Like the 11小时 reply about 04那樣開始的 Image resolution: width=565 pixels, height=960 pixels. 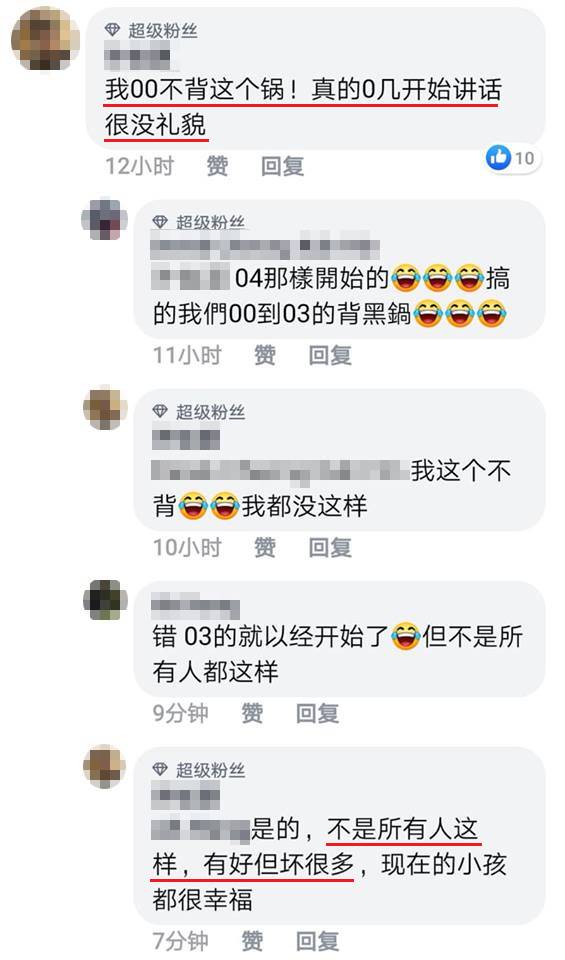[x=264, y=355]
